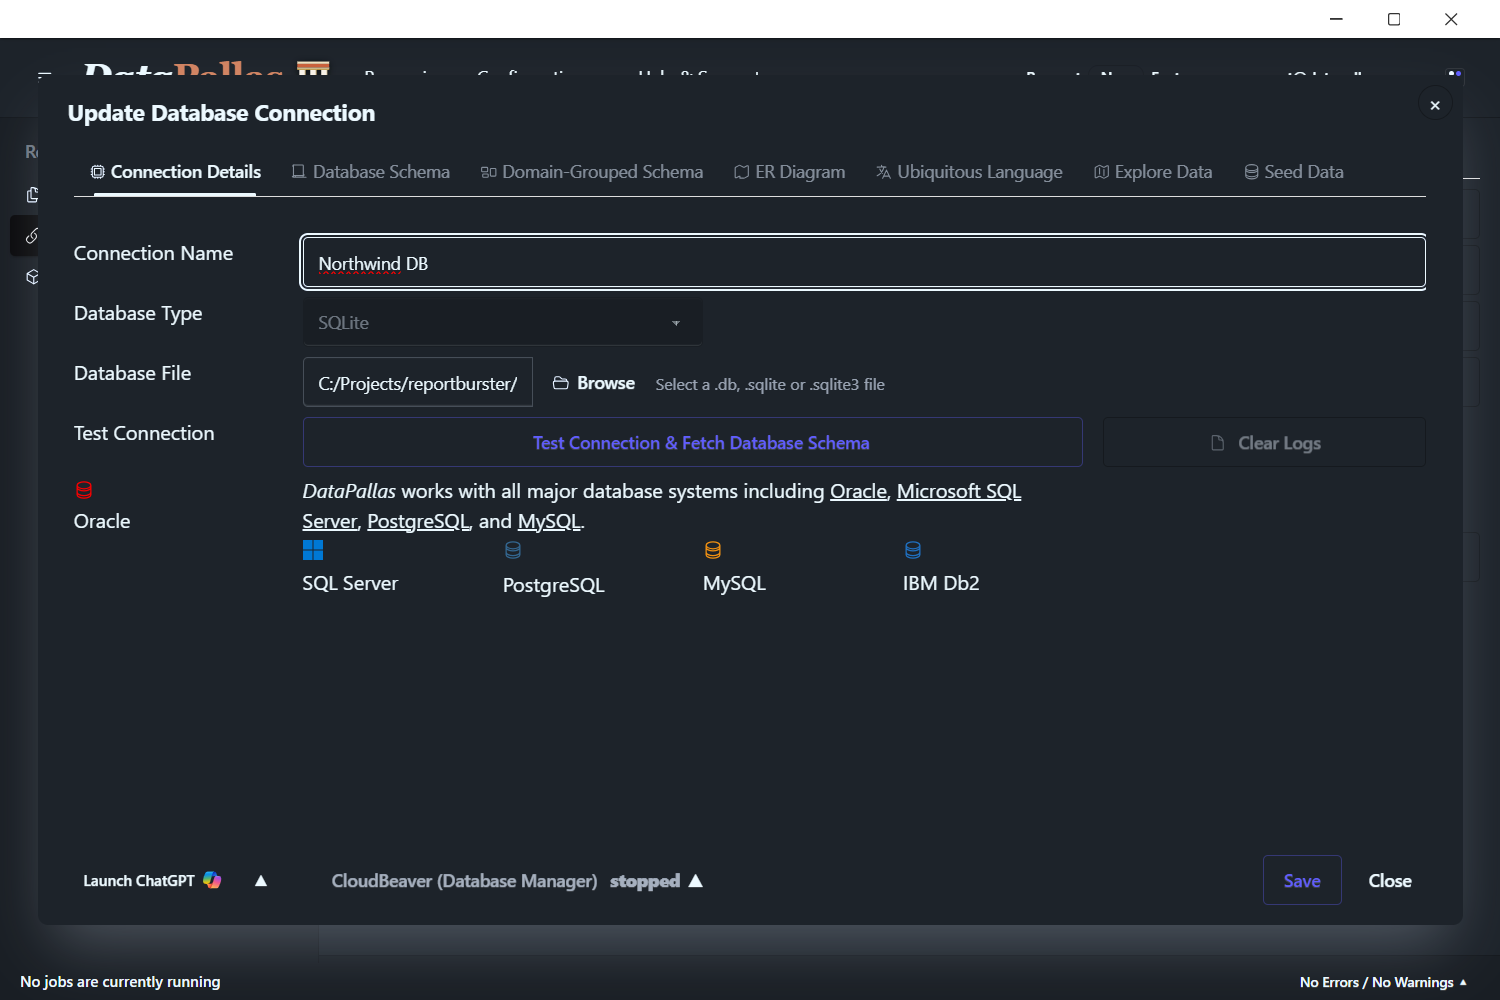The image size is (1500, 1000).
Task: Click the Database Schema tab icon
Action: (x=298, y=172)
